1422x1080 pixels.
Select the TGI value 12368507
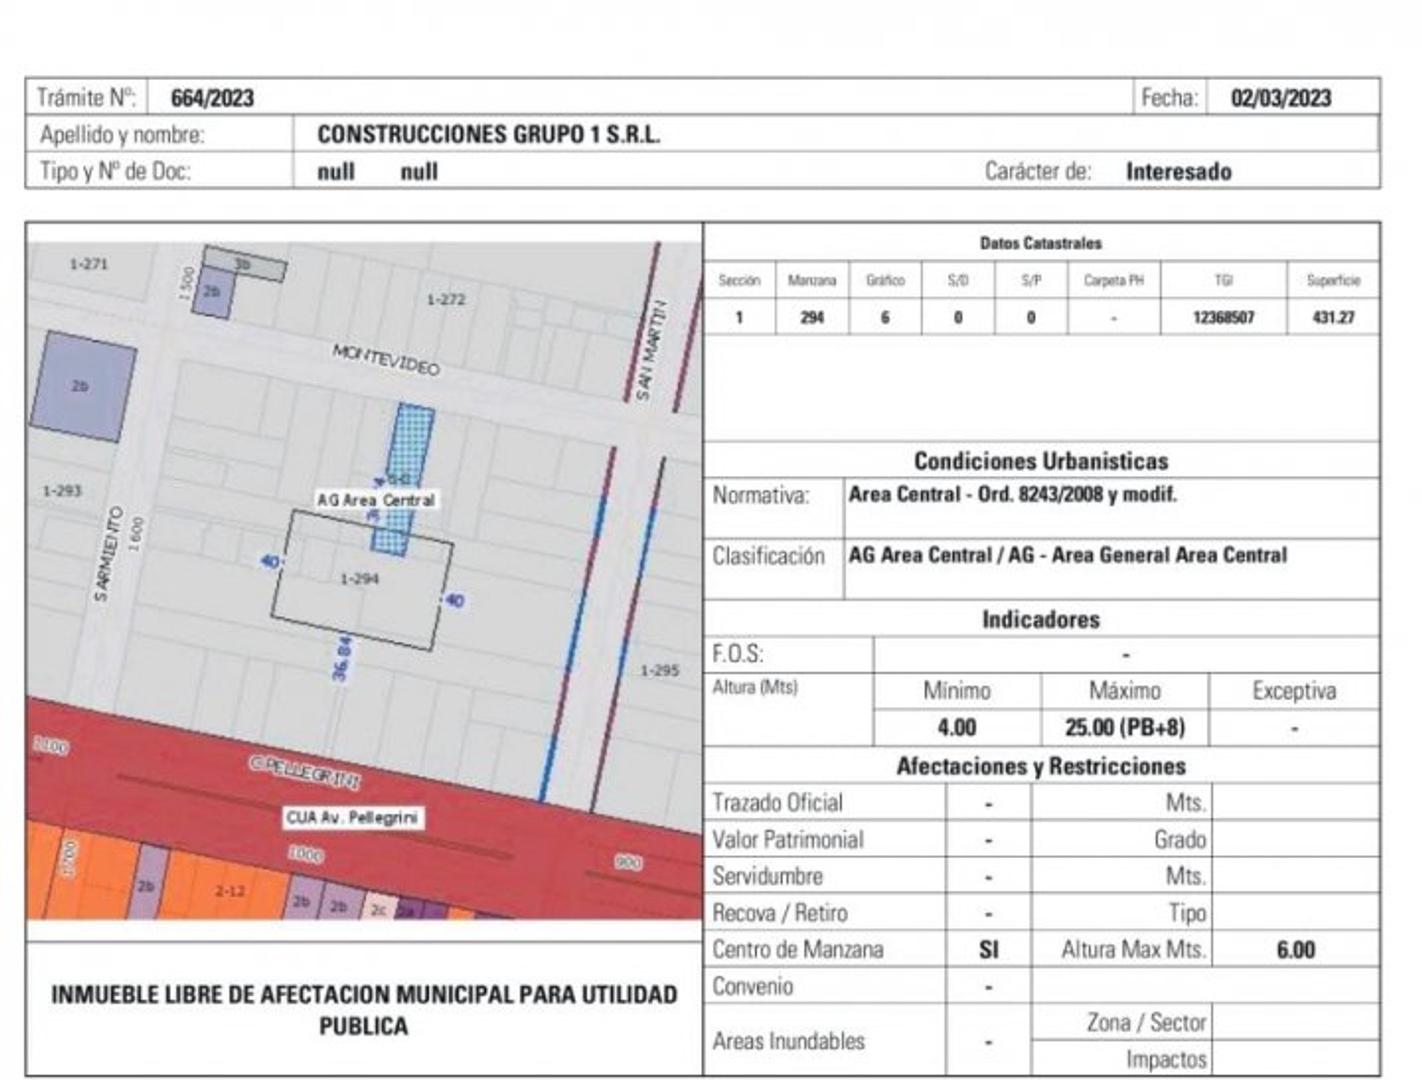tap(1223, 318)
